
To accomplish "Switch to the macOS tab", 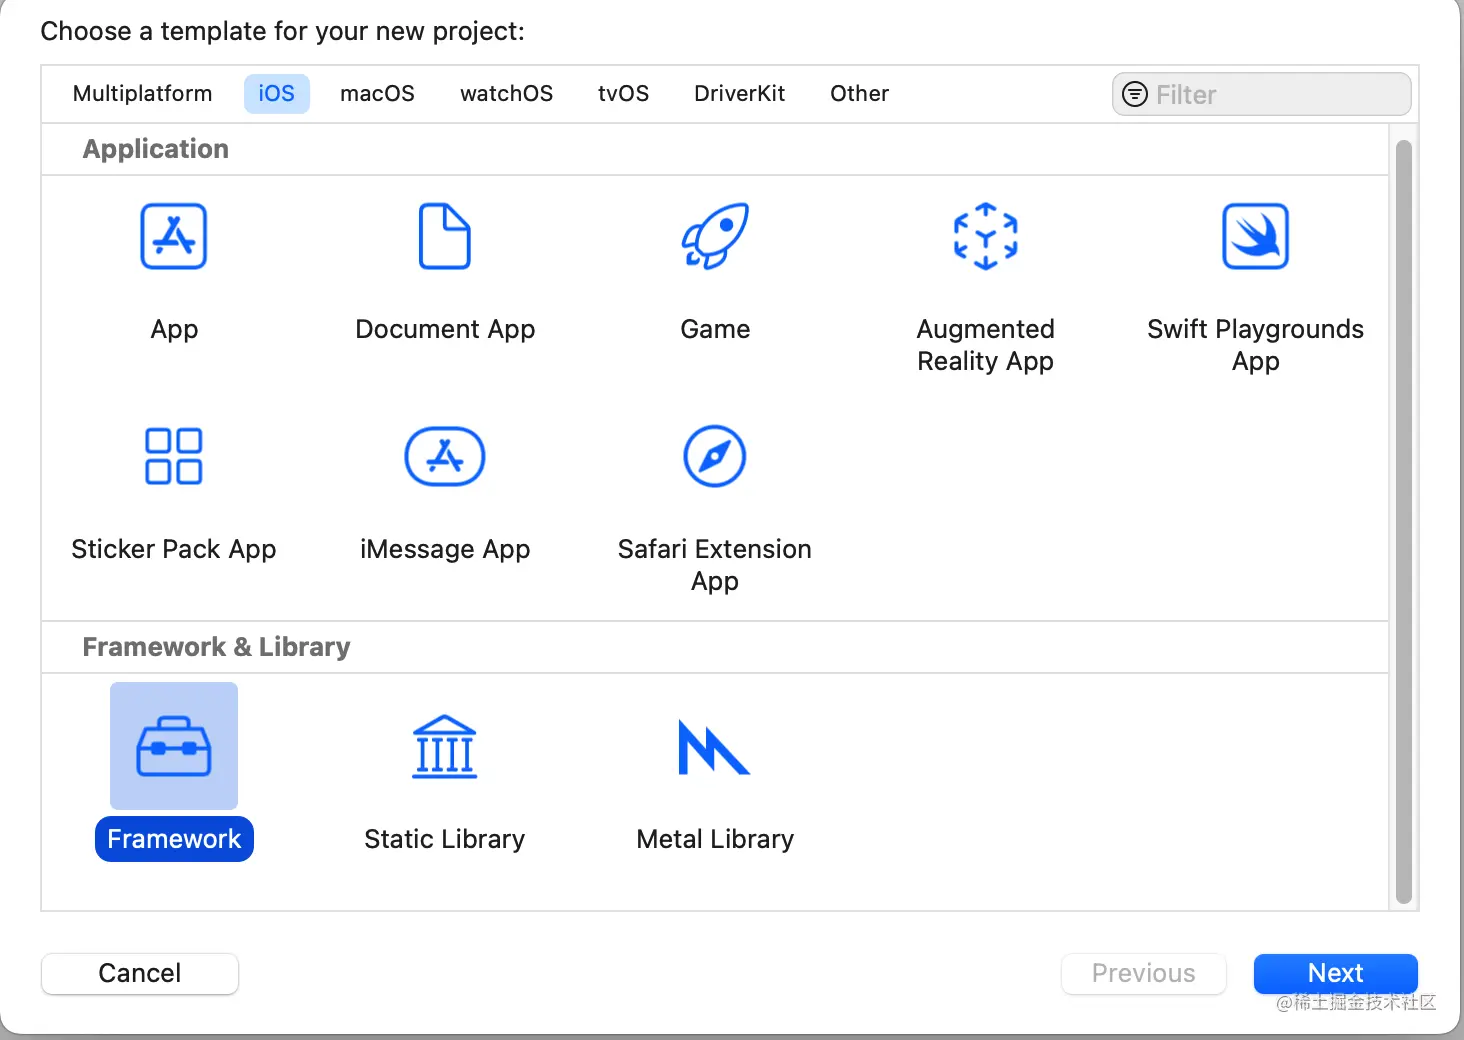I will coord(378,94).
